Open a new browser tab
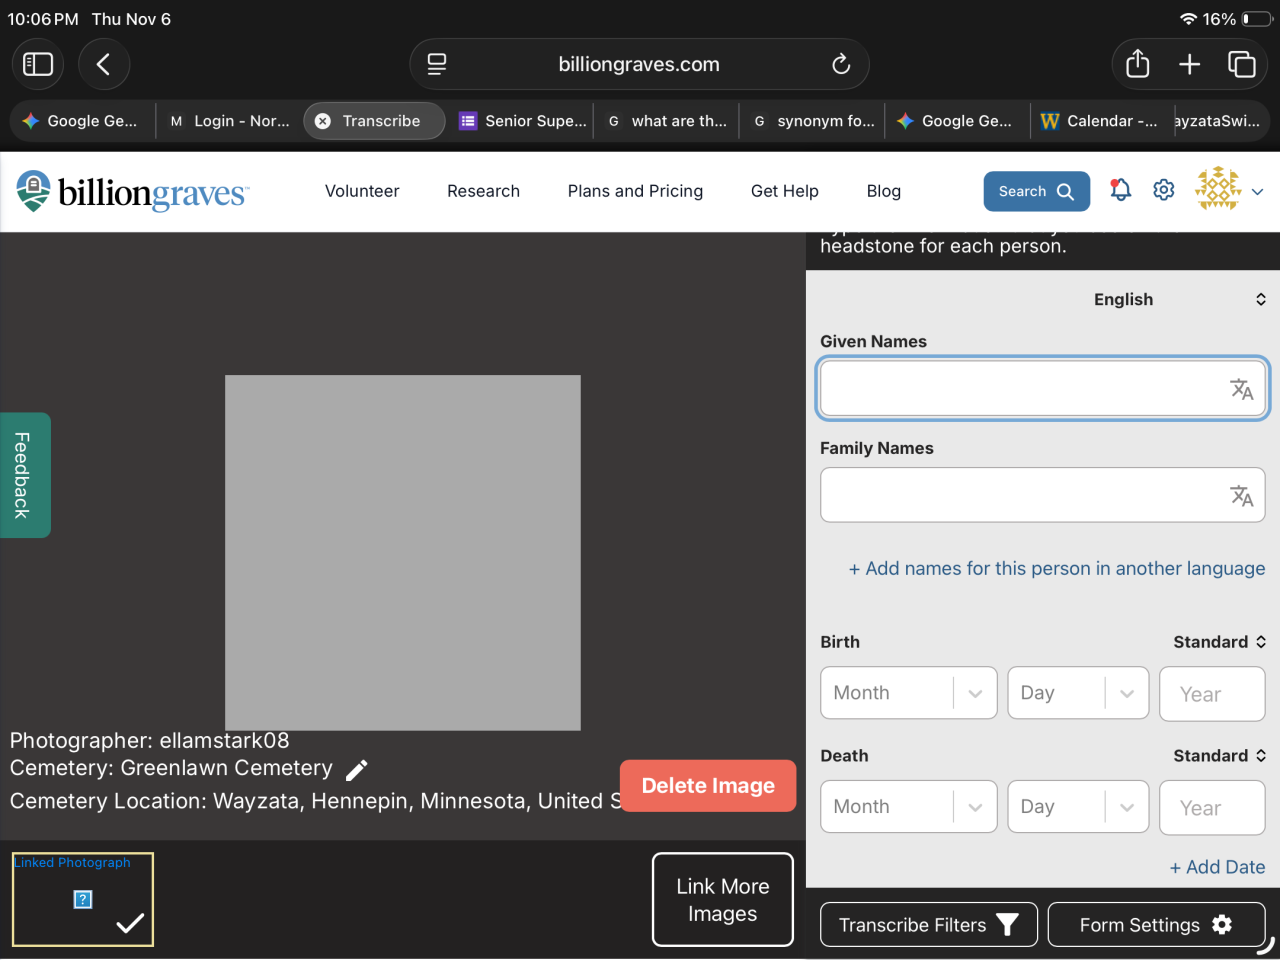The width and height of the screenshot is (1280, 960). click(1189, 64)
